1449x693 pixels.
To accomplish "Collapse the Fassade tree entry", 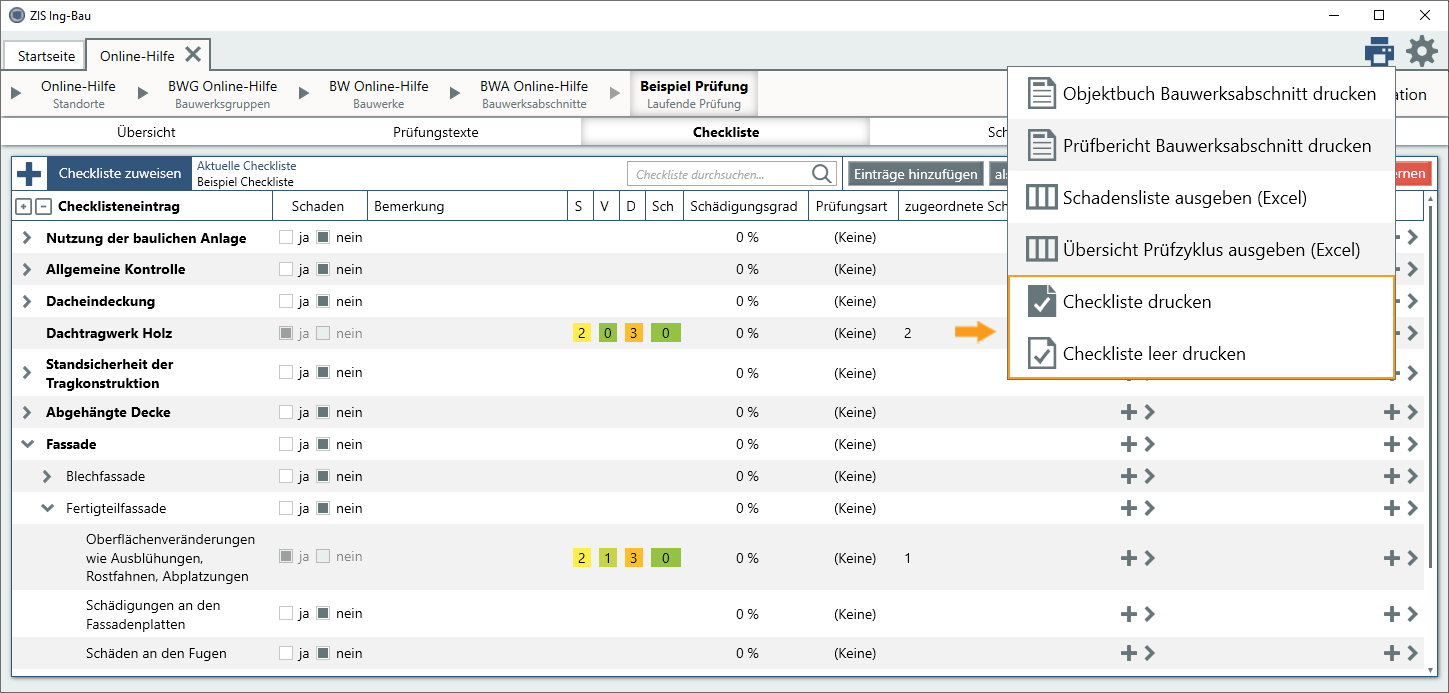I will (27, 444).
